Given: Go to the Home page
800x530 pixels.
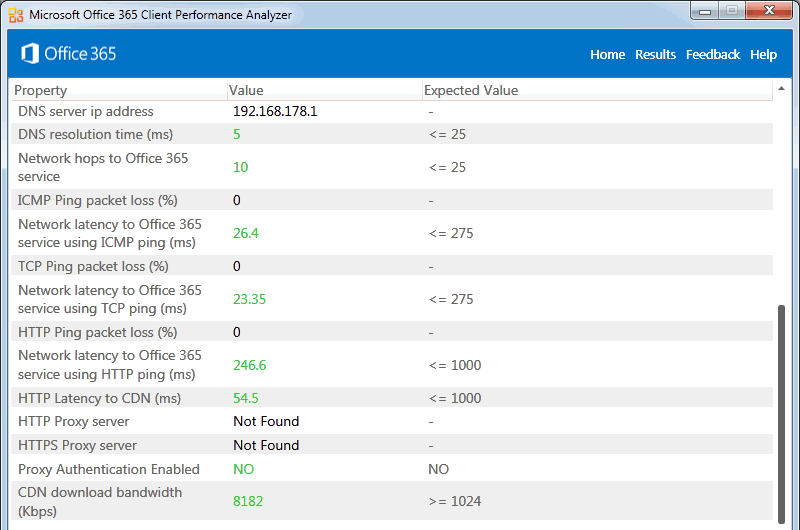Looking at the screenshot, I should point(607,55).
